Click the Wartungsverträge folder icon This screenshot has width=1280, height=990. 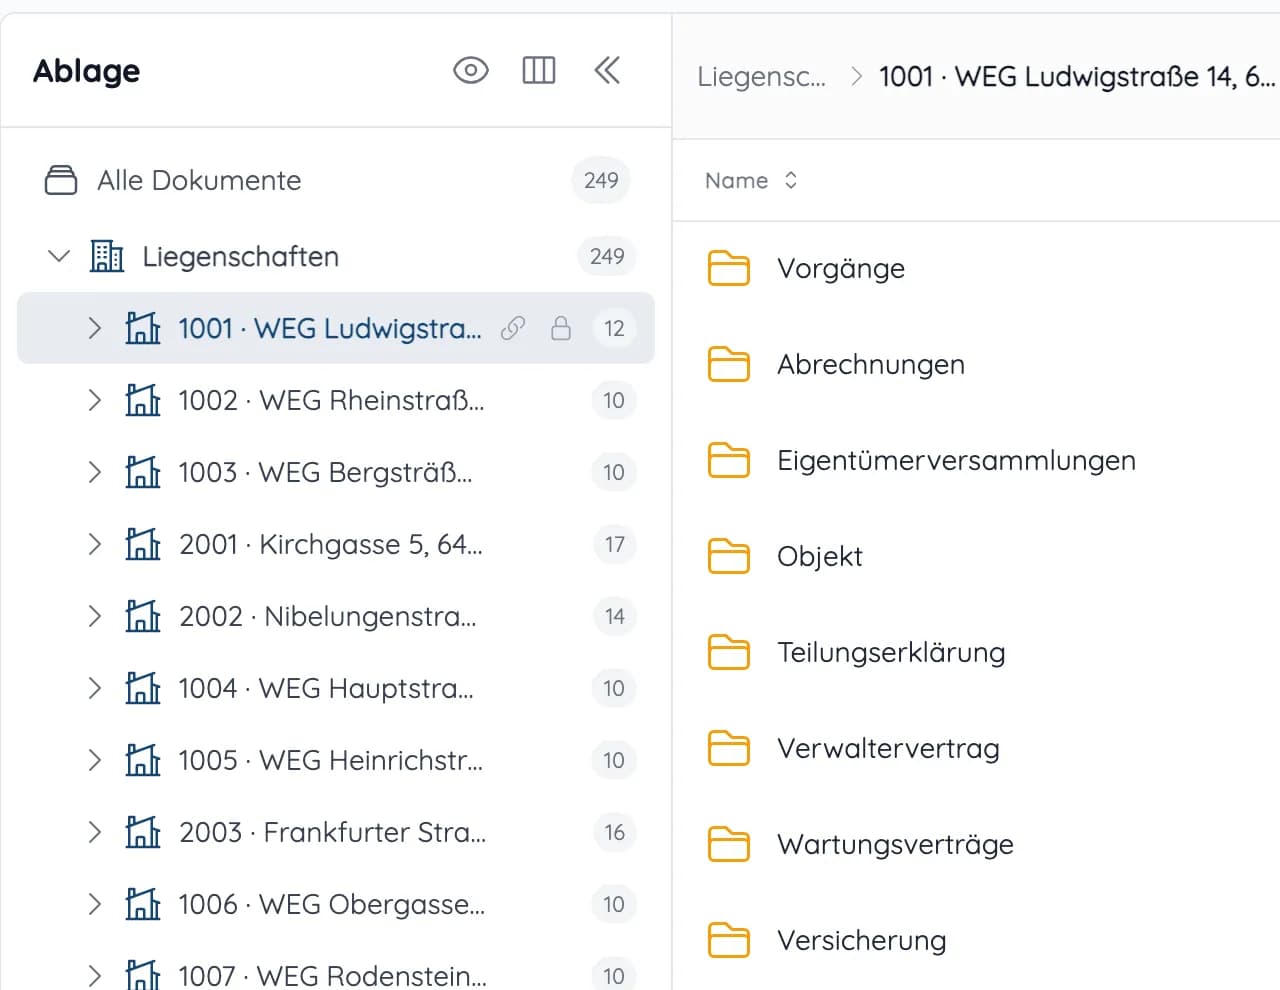coord(729,844)
